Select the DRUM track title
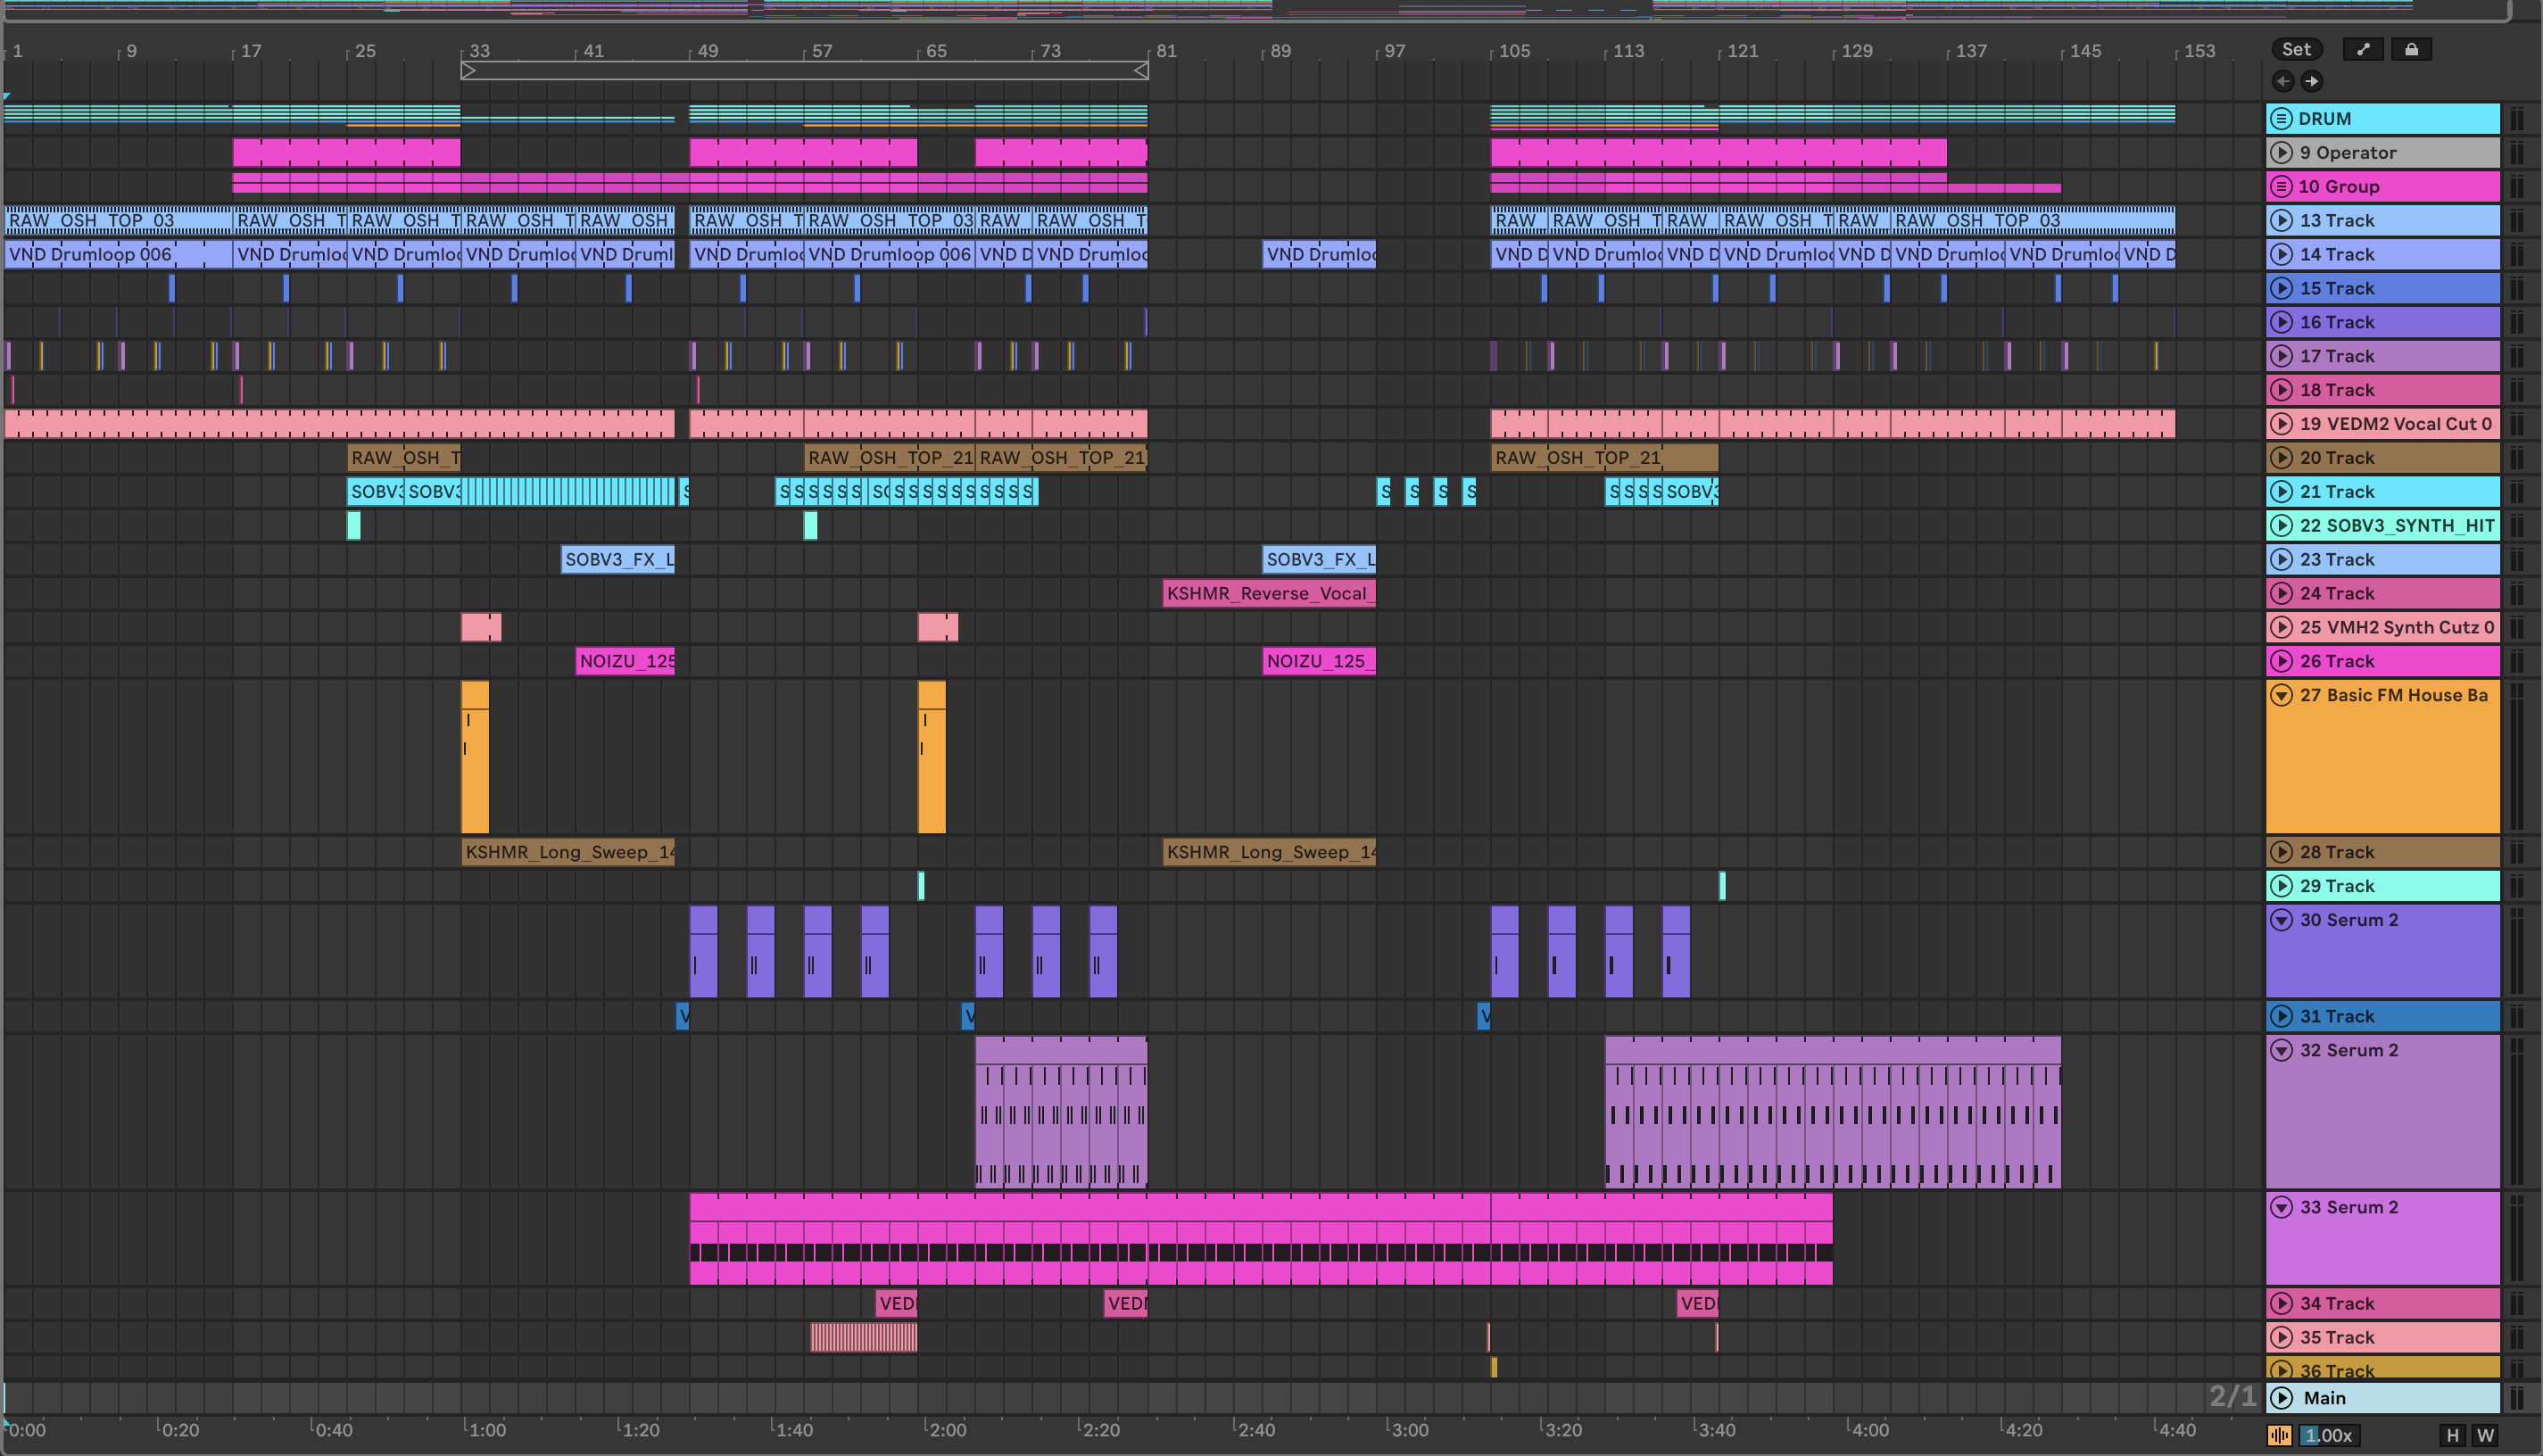 (2324, 118)
